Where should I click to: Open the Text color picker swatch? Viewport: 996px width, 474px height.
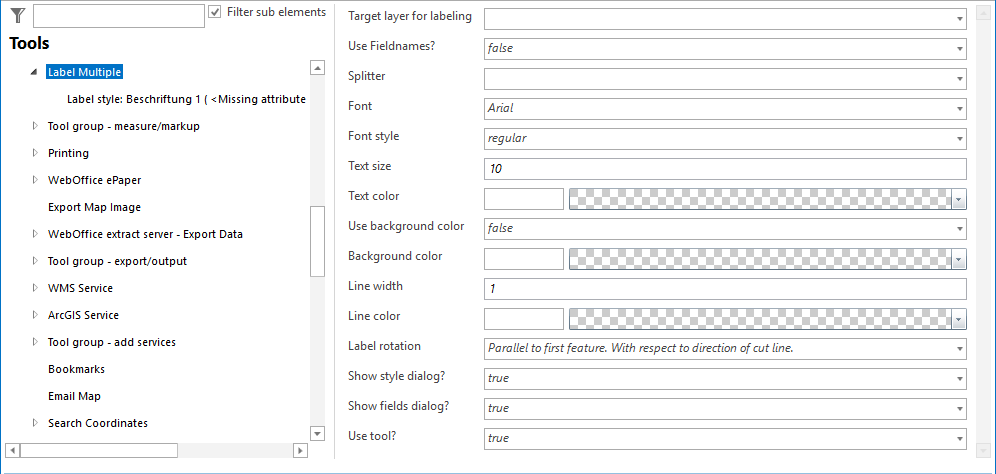pyautogui.click(x=524, y=198)
